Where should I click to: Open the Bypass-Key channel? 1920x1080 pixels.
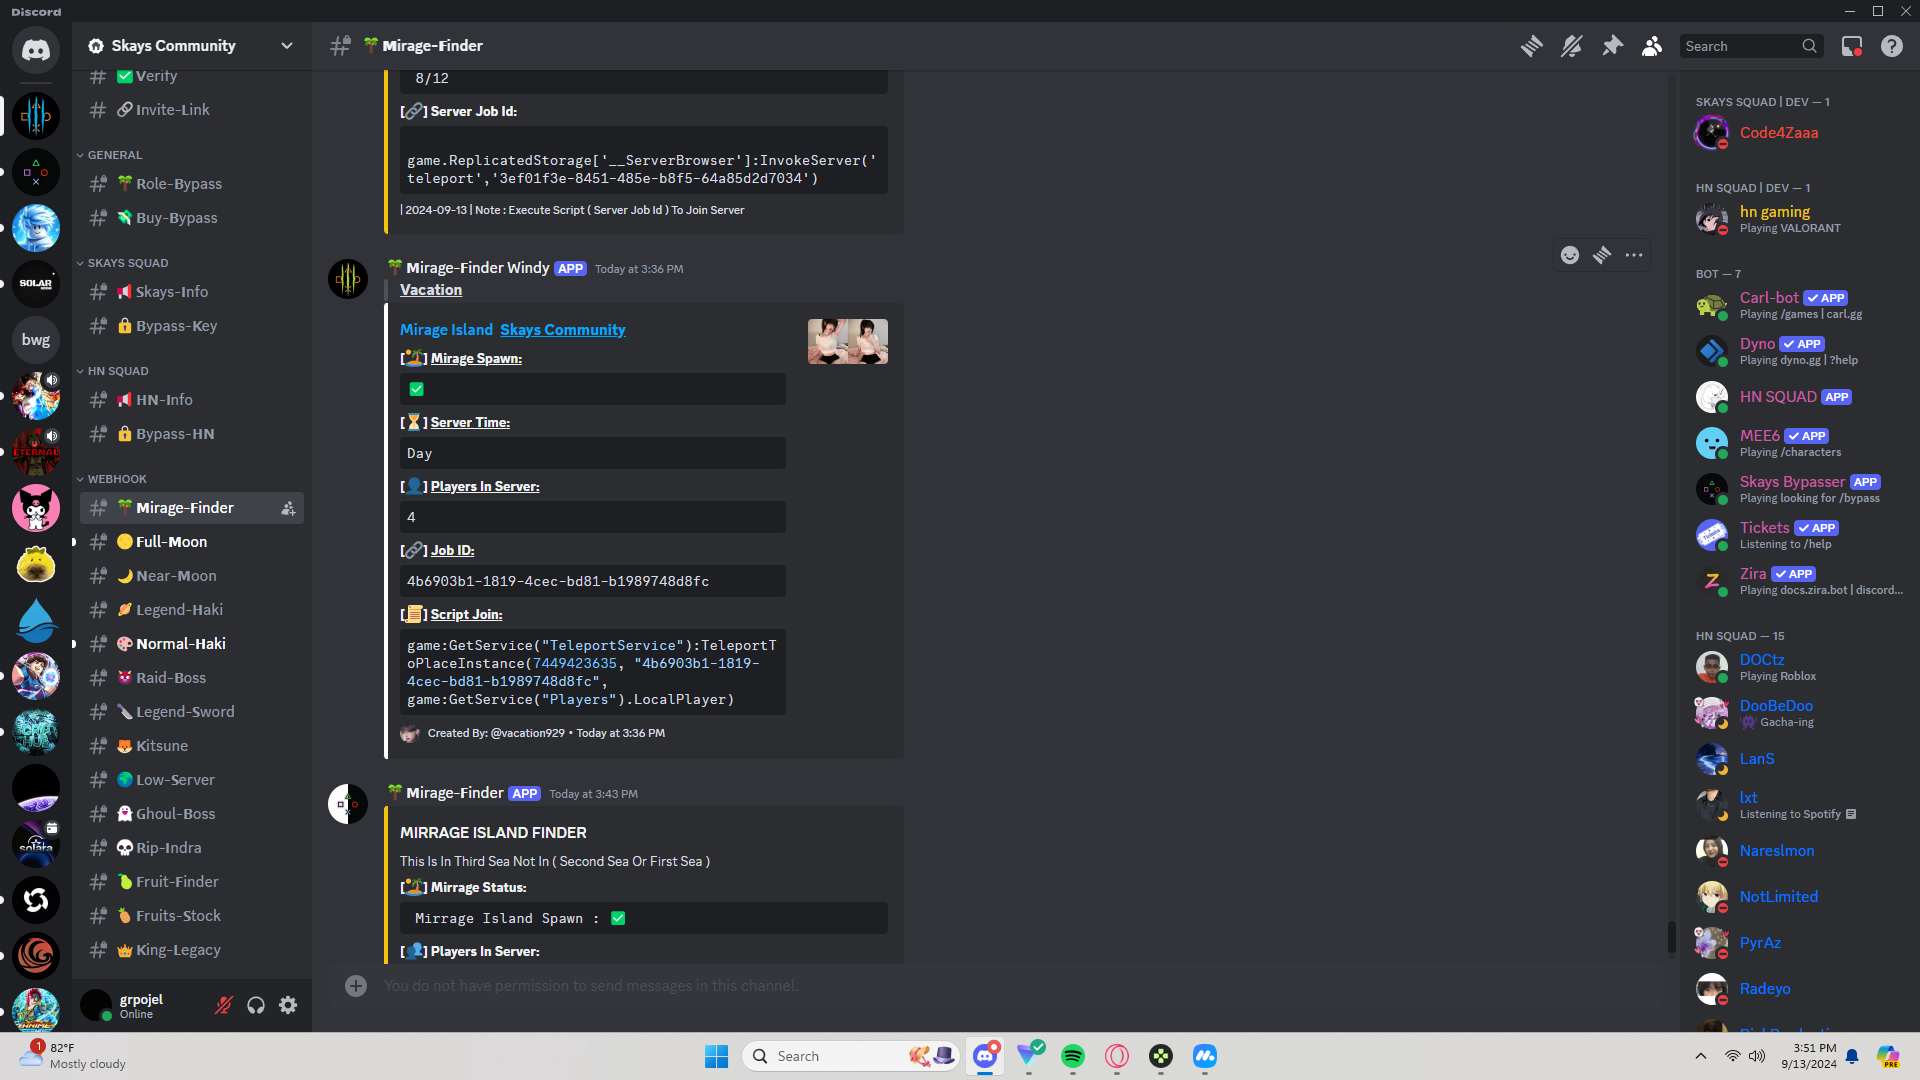pos(192,326)
